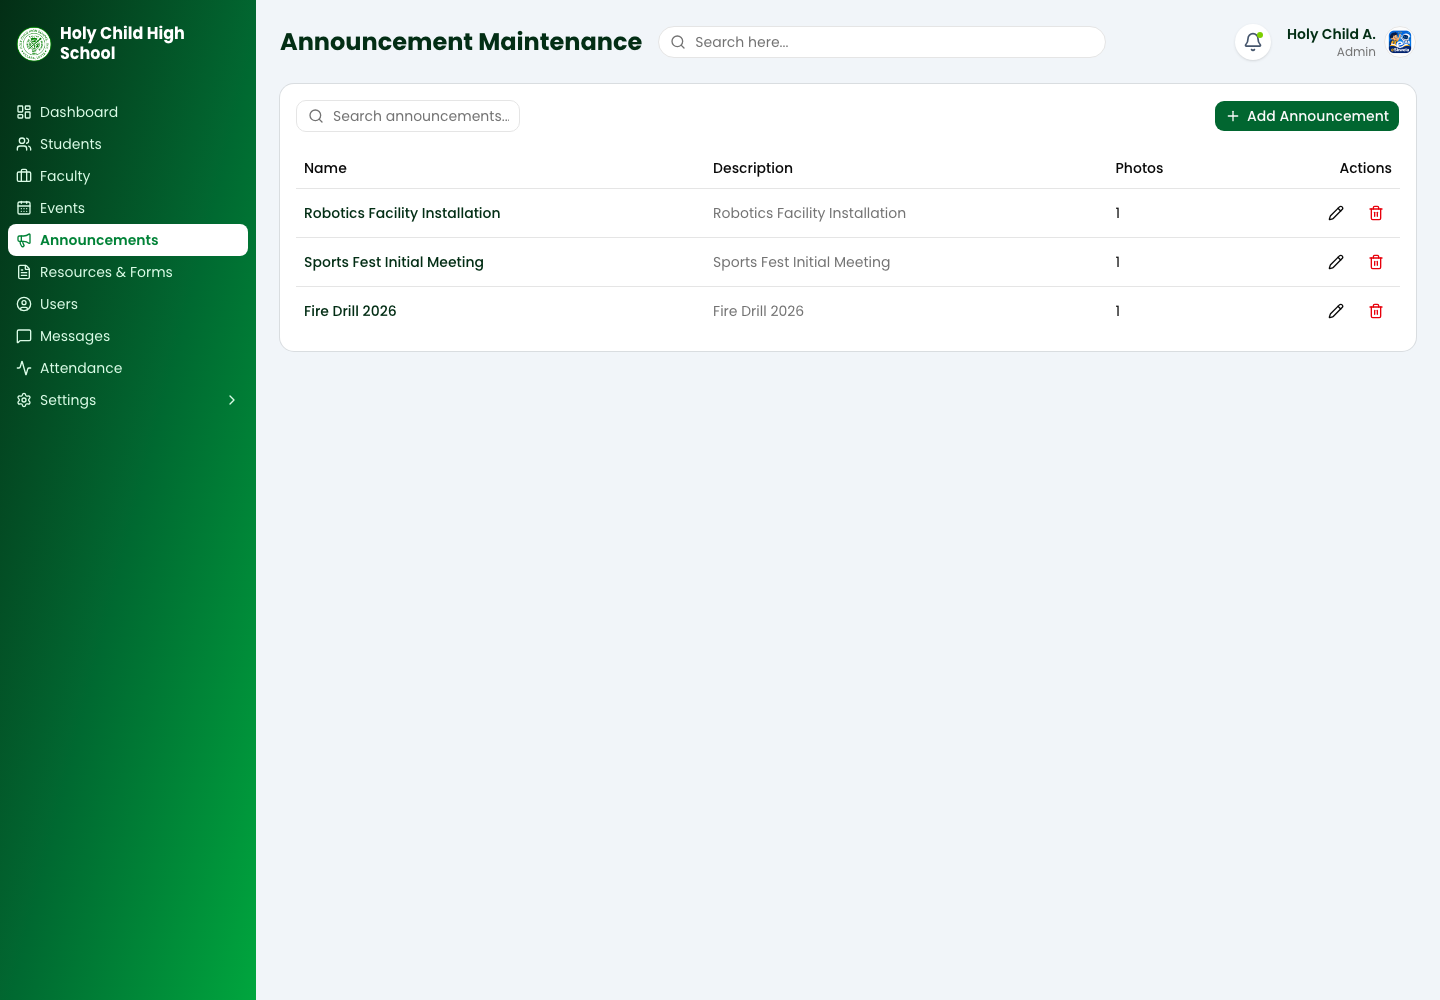Open the Faculty section
1440x1000 pixels.
128,176
